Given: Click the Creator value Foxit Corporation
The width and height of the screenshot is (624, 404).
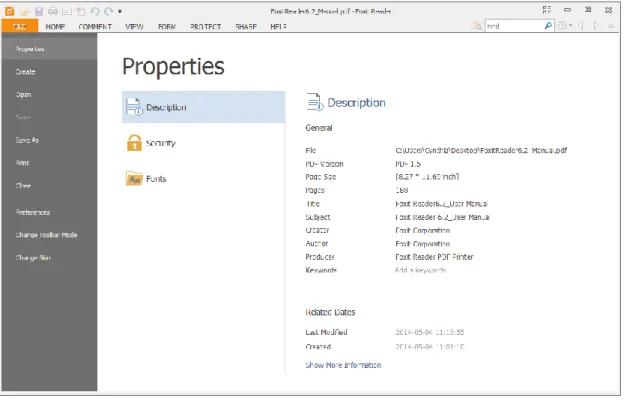Looking at the screenshot, I should (423, 230).
